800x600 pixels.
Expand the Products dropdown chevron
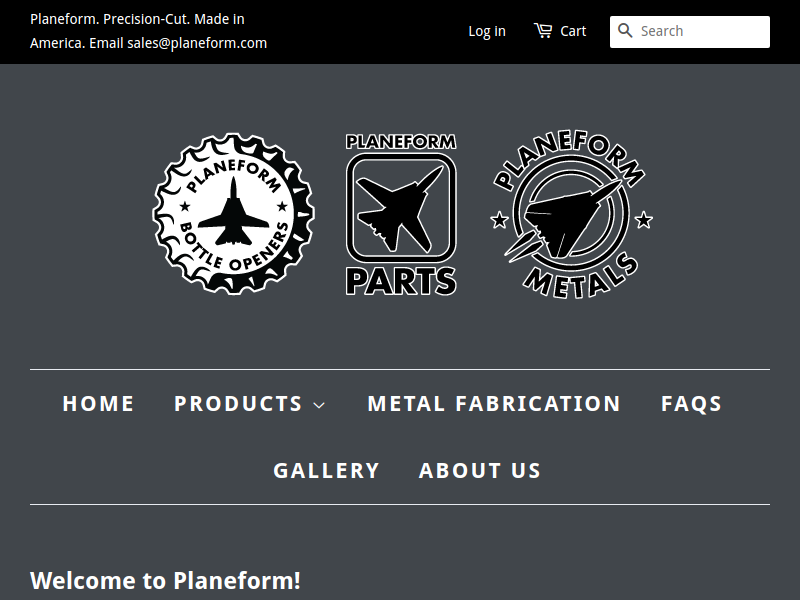point(319,405)
